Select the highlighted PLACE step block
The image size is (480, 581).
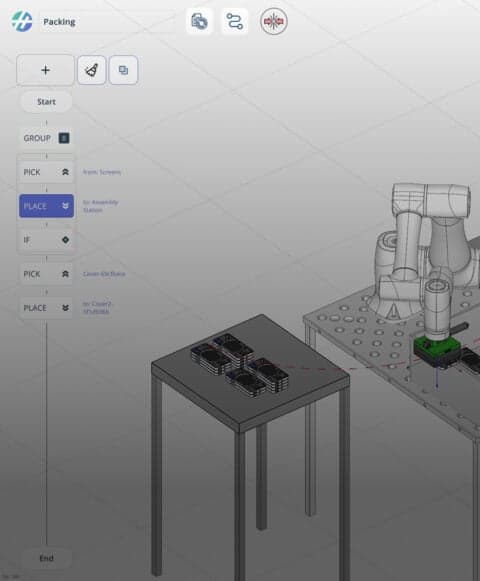(46, 206)
